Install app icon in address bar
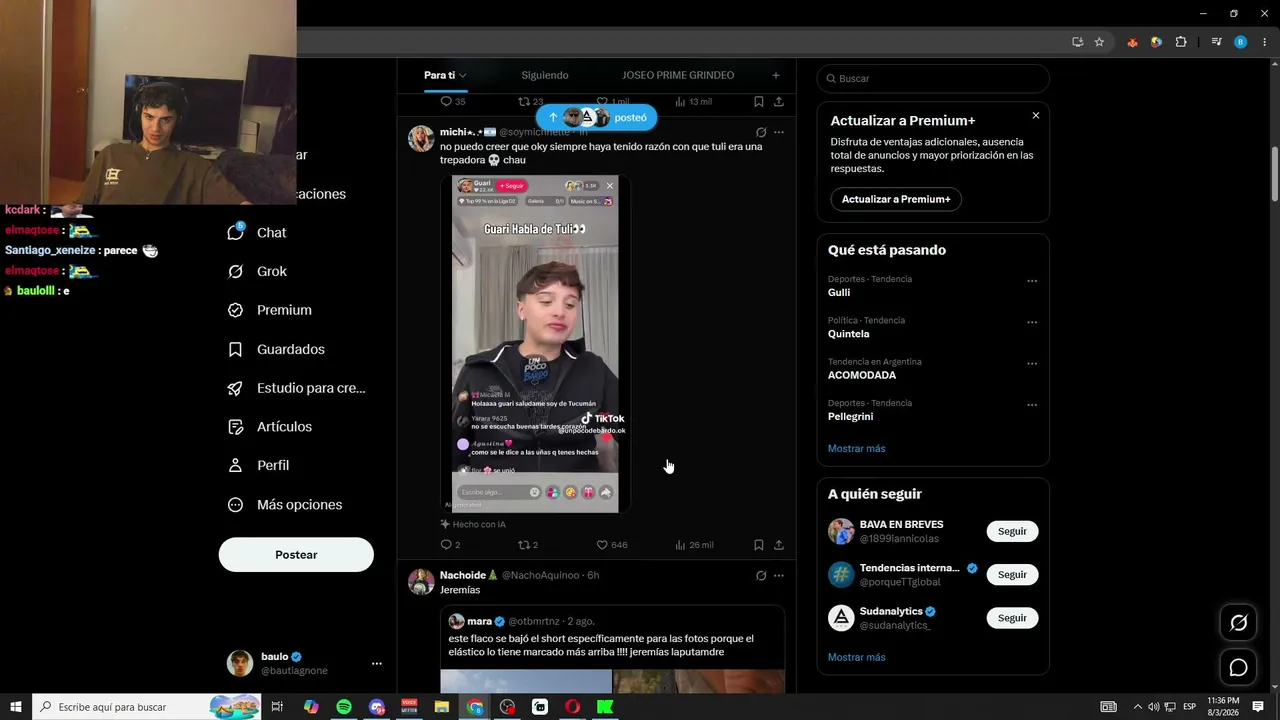 click(x=1077, y=42)
